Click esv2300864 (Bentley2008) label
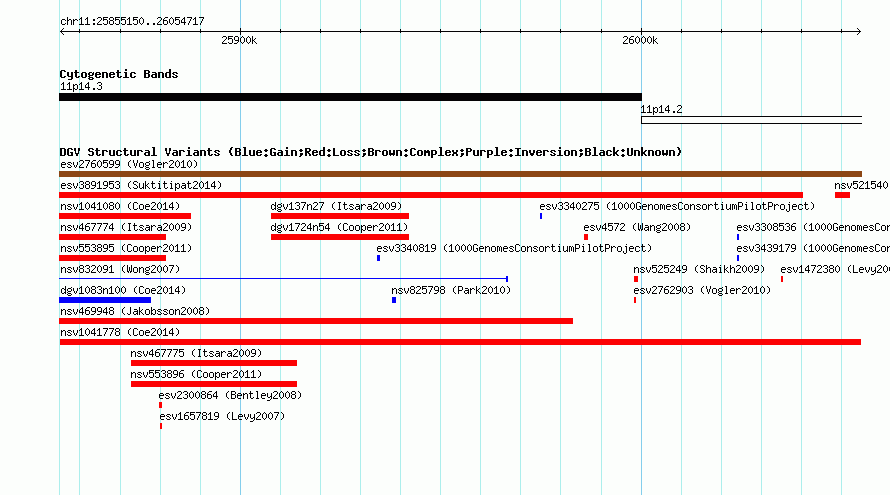The width and height of the screenshot is (890, 495). point(230,396)
